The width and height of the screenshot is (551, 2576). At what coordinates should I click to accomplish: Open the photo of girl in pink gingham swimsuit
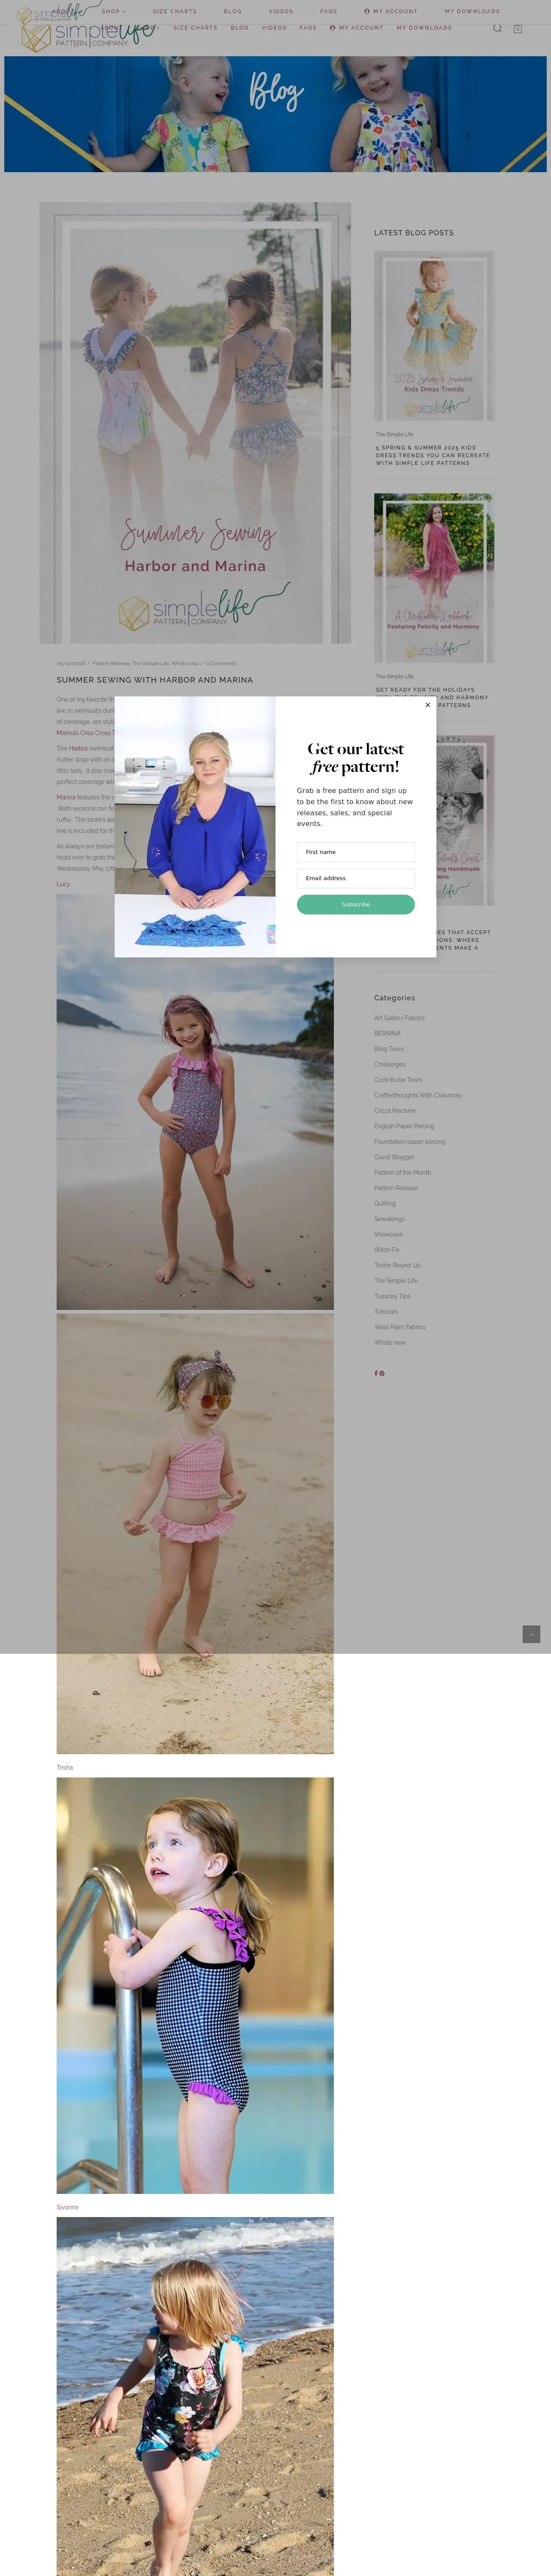coord(195,1533)
